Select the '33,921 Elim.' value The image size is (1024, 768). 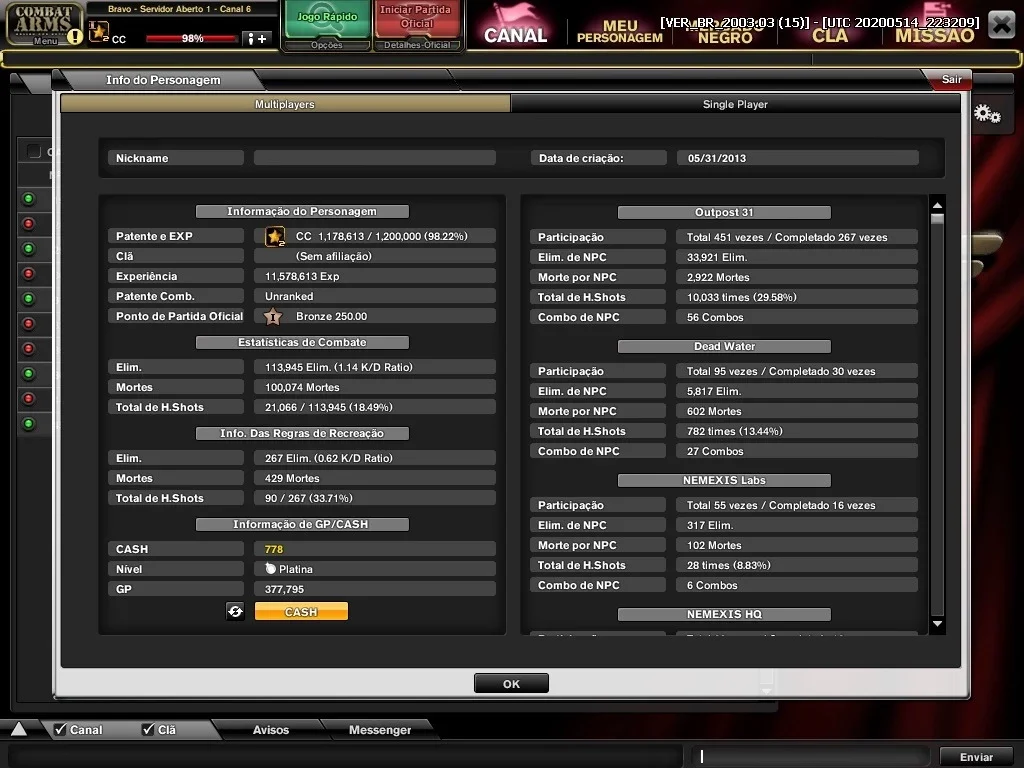pos(716,257)
